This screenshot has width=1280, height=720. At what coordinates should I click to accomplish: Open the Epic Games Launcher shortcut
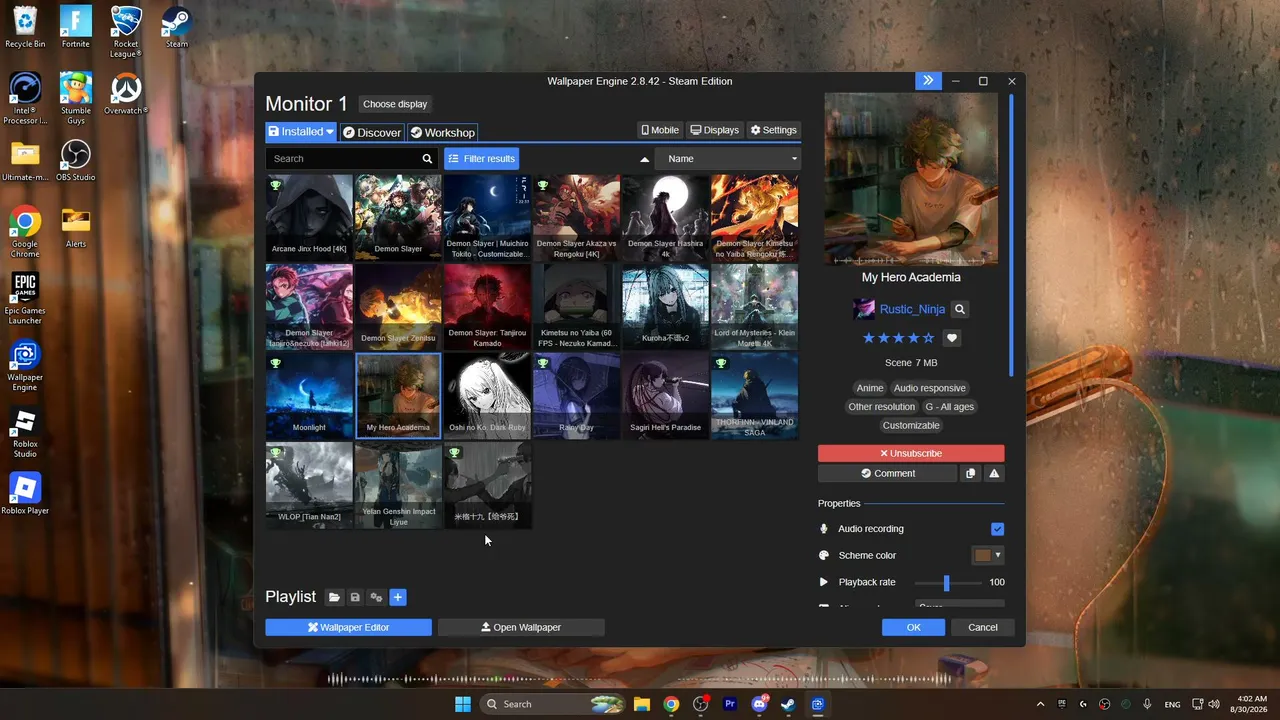point(25,298)
